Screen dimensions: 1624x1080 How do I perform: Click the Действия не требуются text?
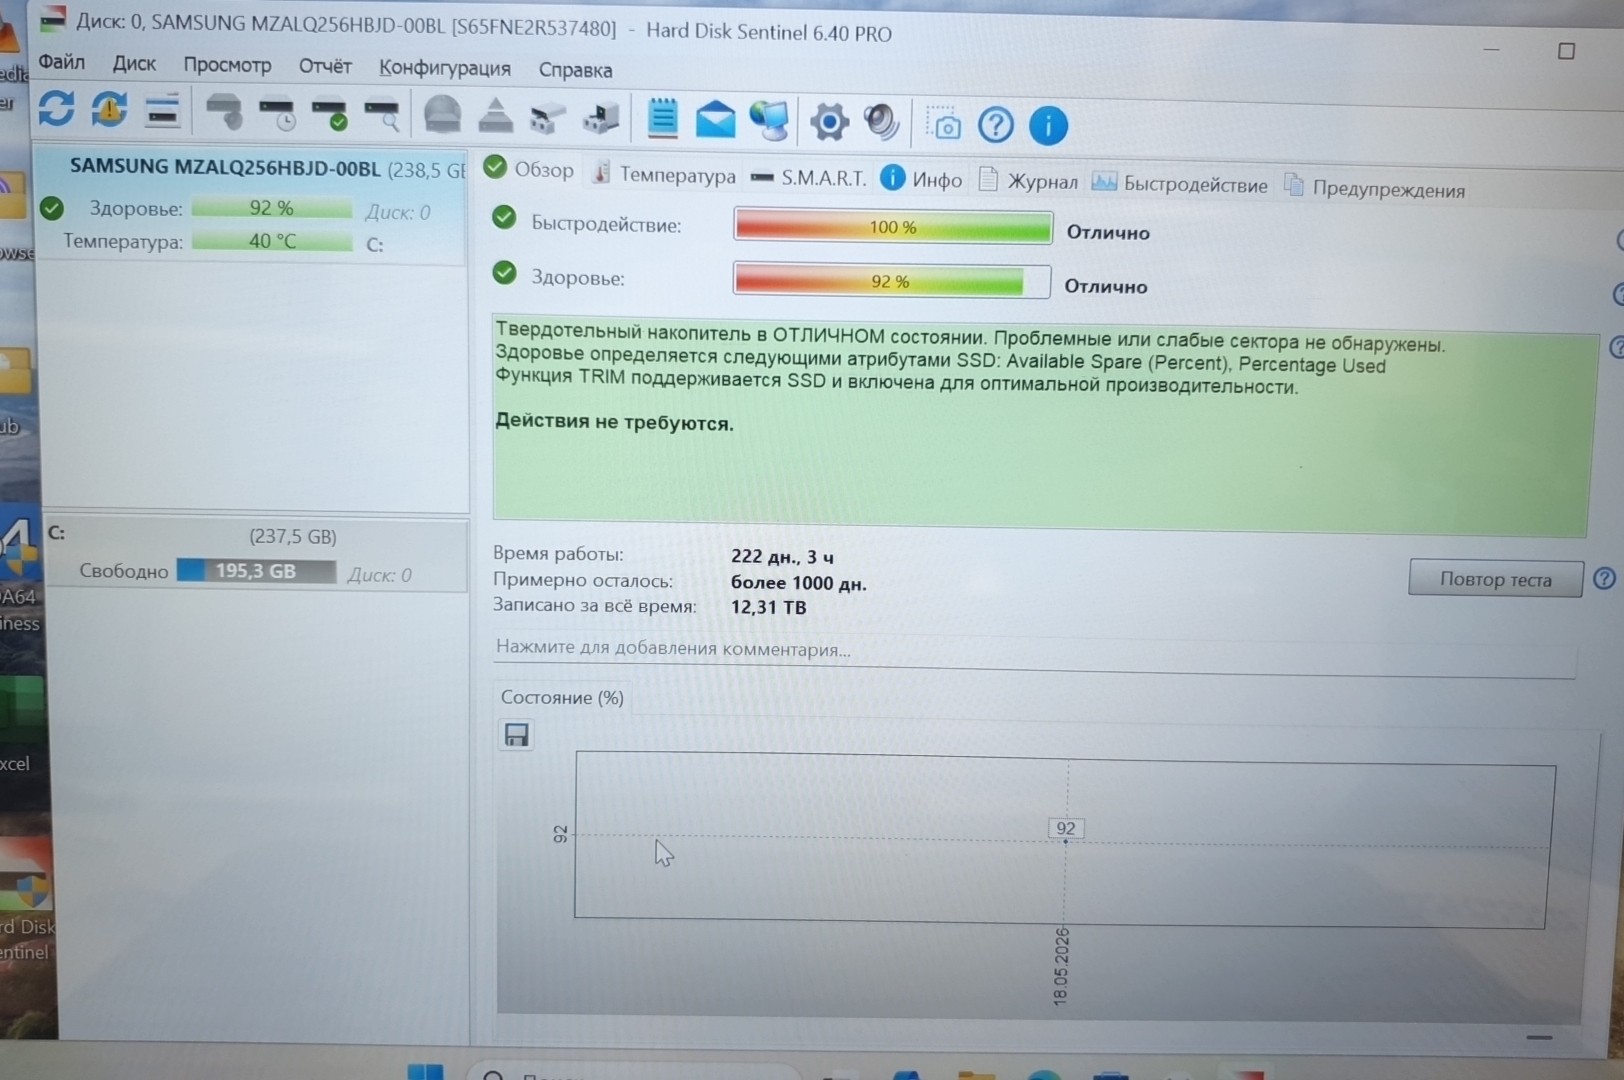coord(614,422)
